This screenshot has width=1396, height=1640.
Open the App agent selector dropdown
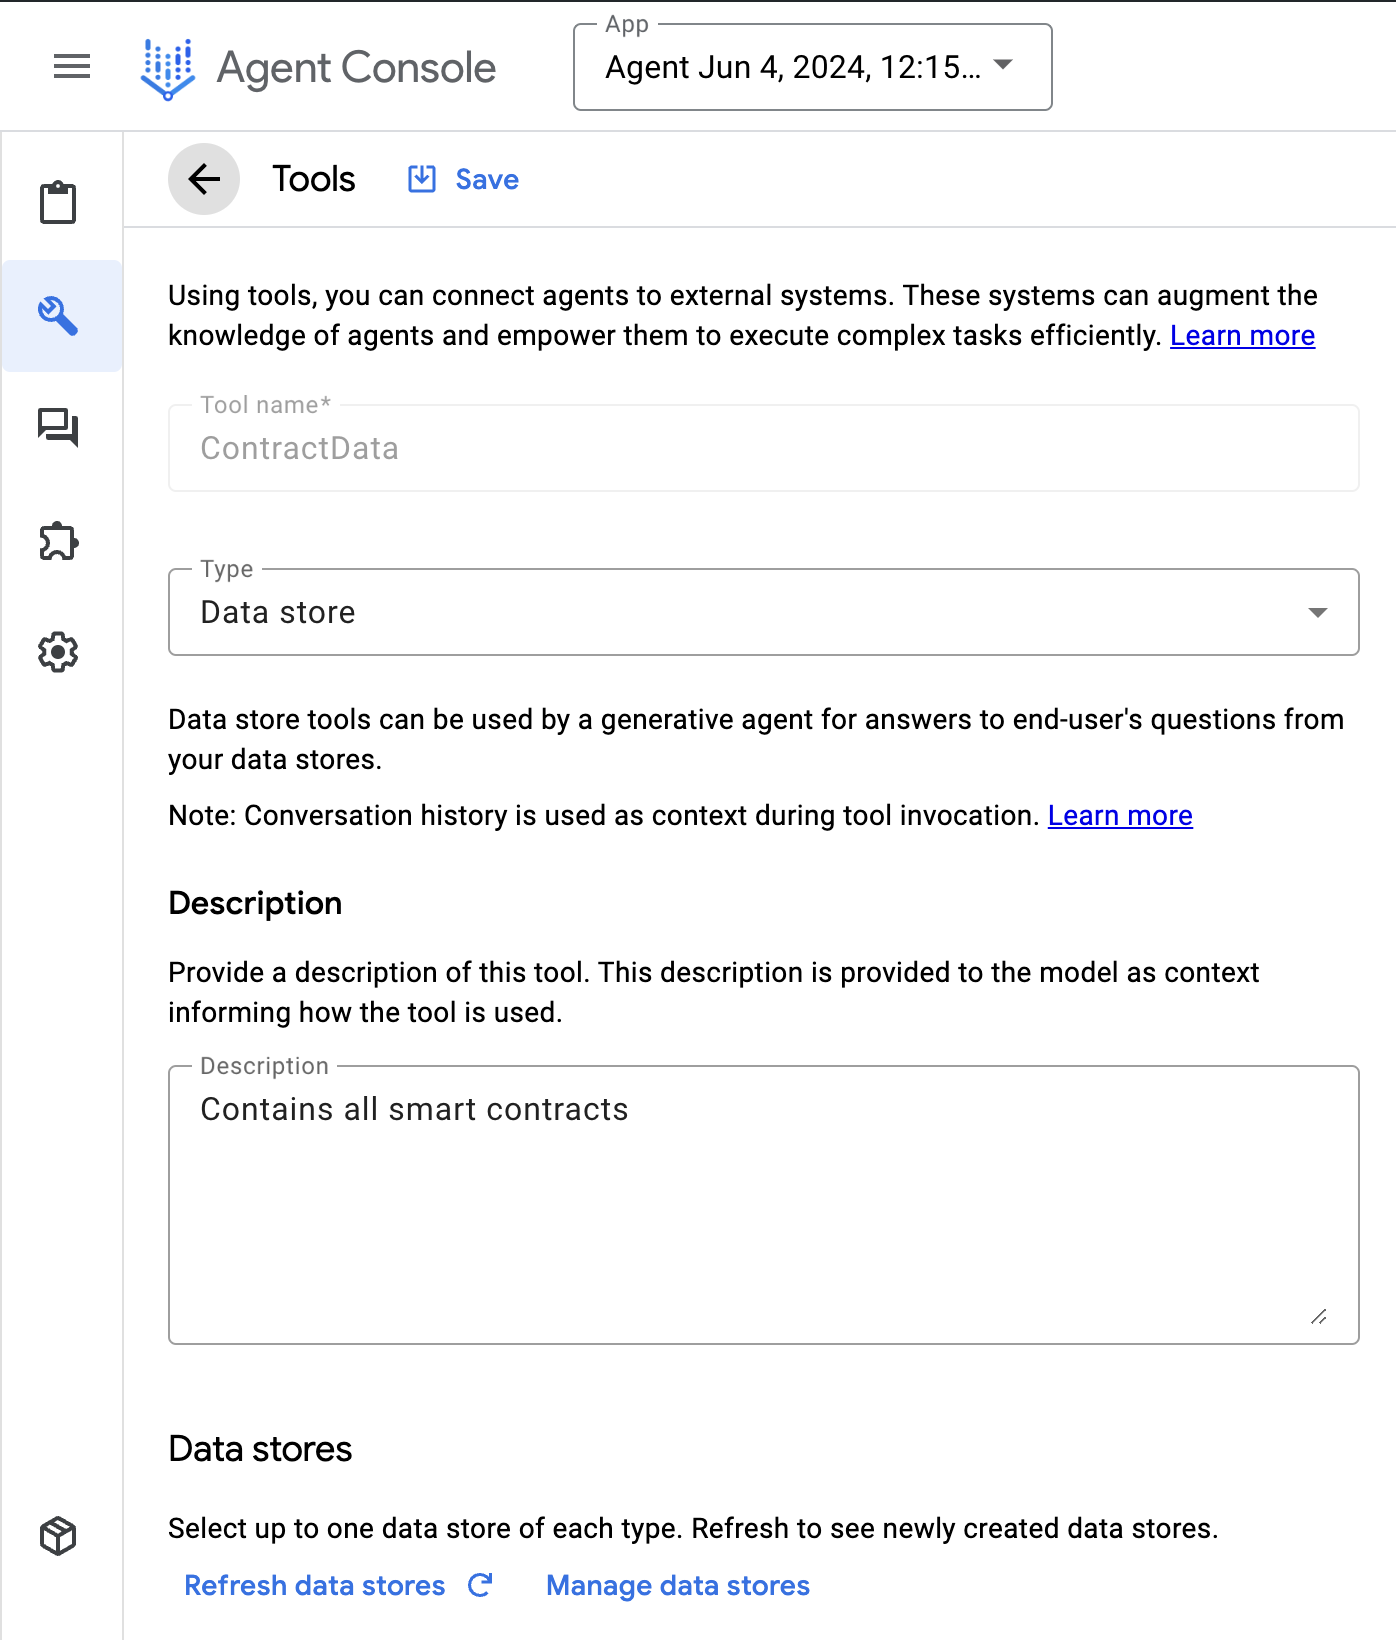(812, 67)
